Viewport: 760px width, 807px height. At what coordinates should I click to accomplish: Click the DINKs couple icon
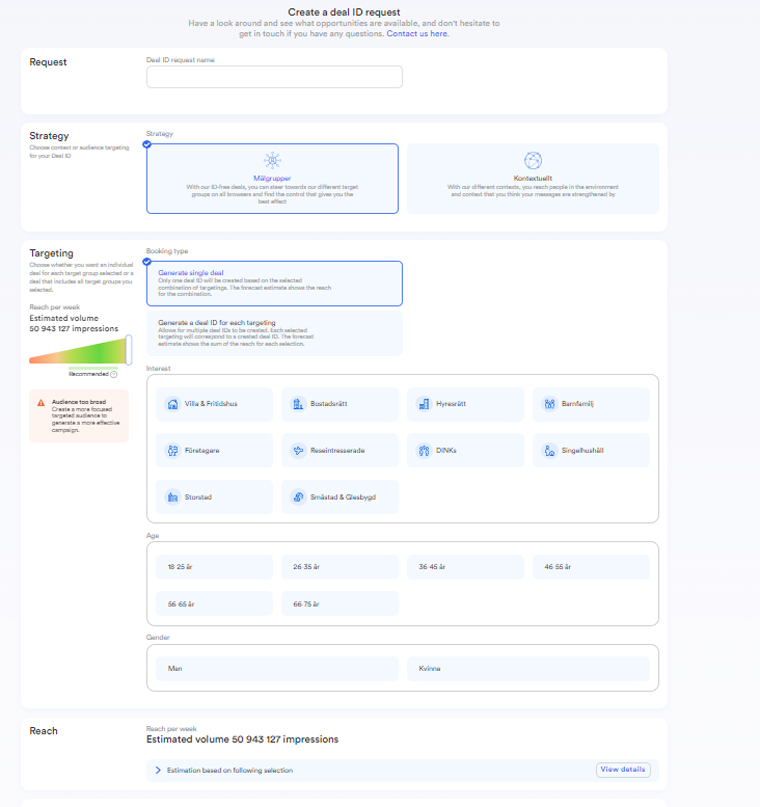pos(423,451)
